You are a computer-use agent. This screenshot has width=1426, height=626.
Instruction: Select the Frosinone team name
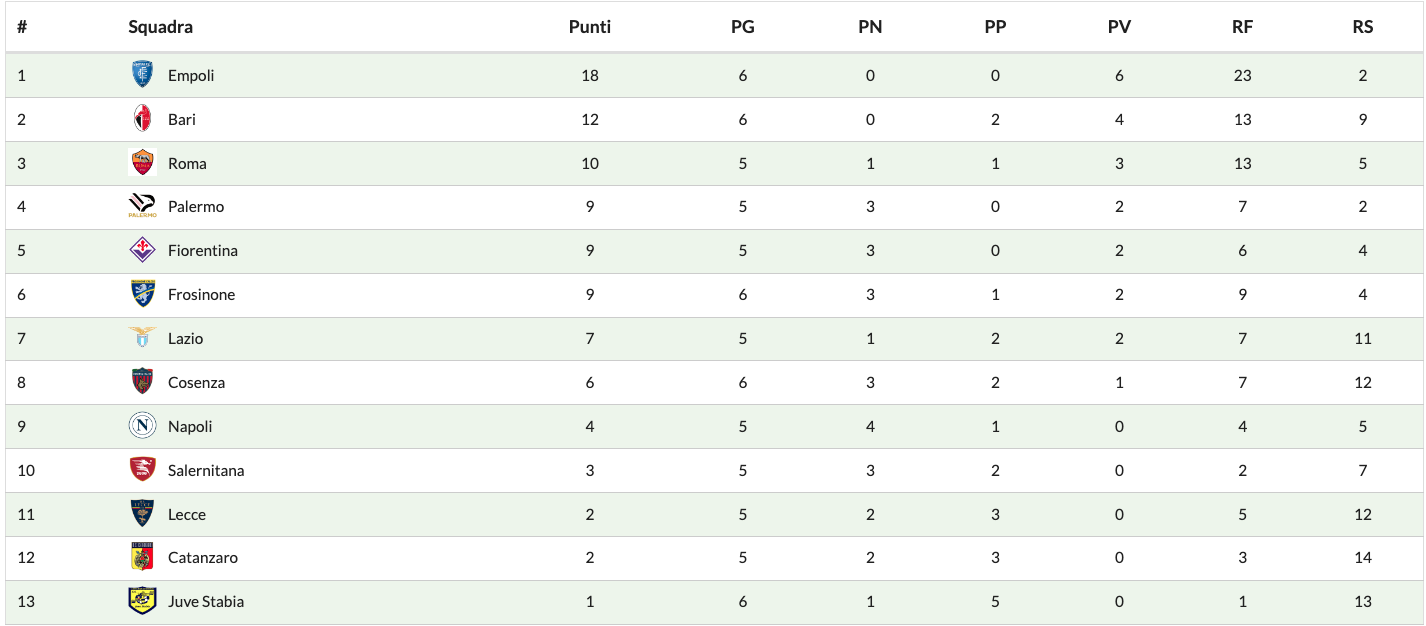[x=201, y=294]
